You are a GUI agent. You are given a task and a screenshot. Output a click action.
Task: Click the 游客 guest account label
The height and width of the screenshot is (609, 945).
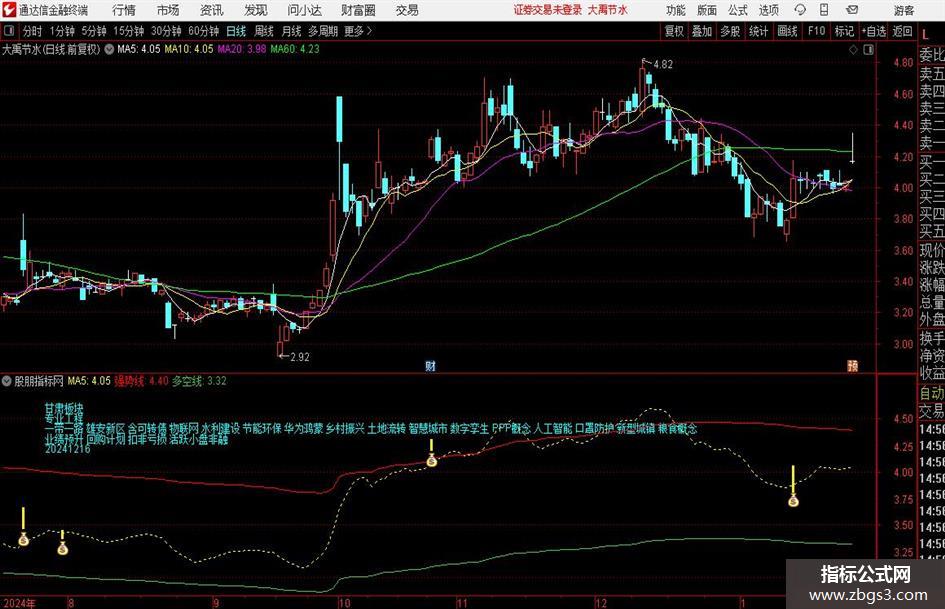pyautogui.click(x=904, y=10)
